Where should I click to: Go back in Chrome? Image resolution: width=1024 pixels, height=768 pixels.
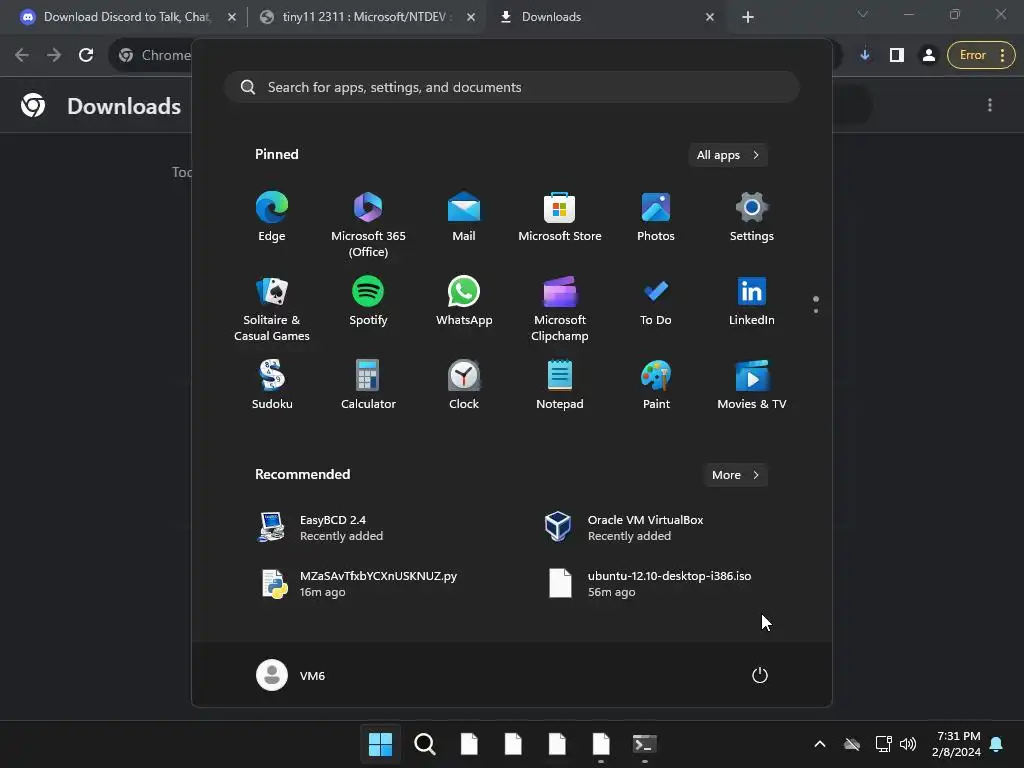(x=22, y=56)
